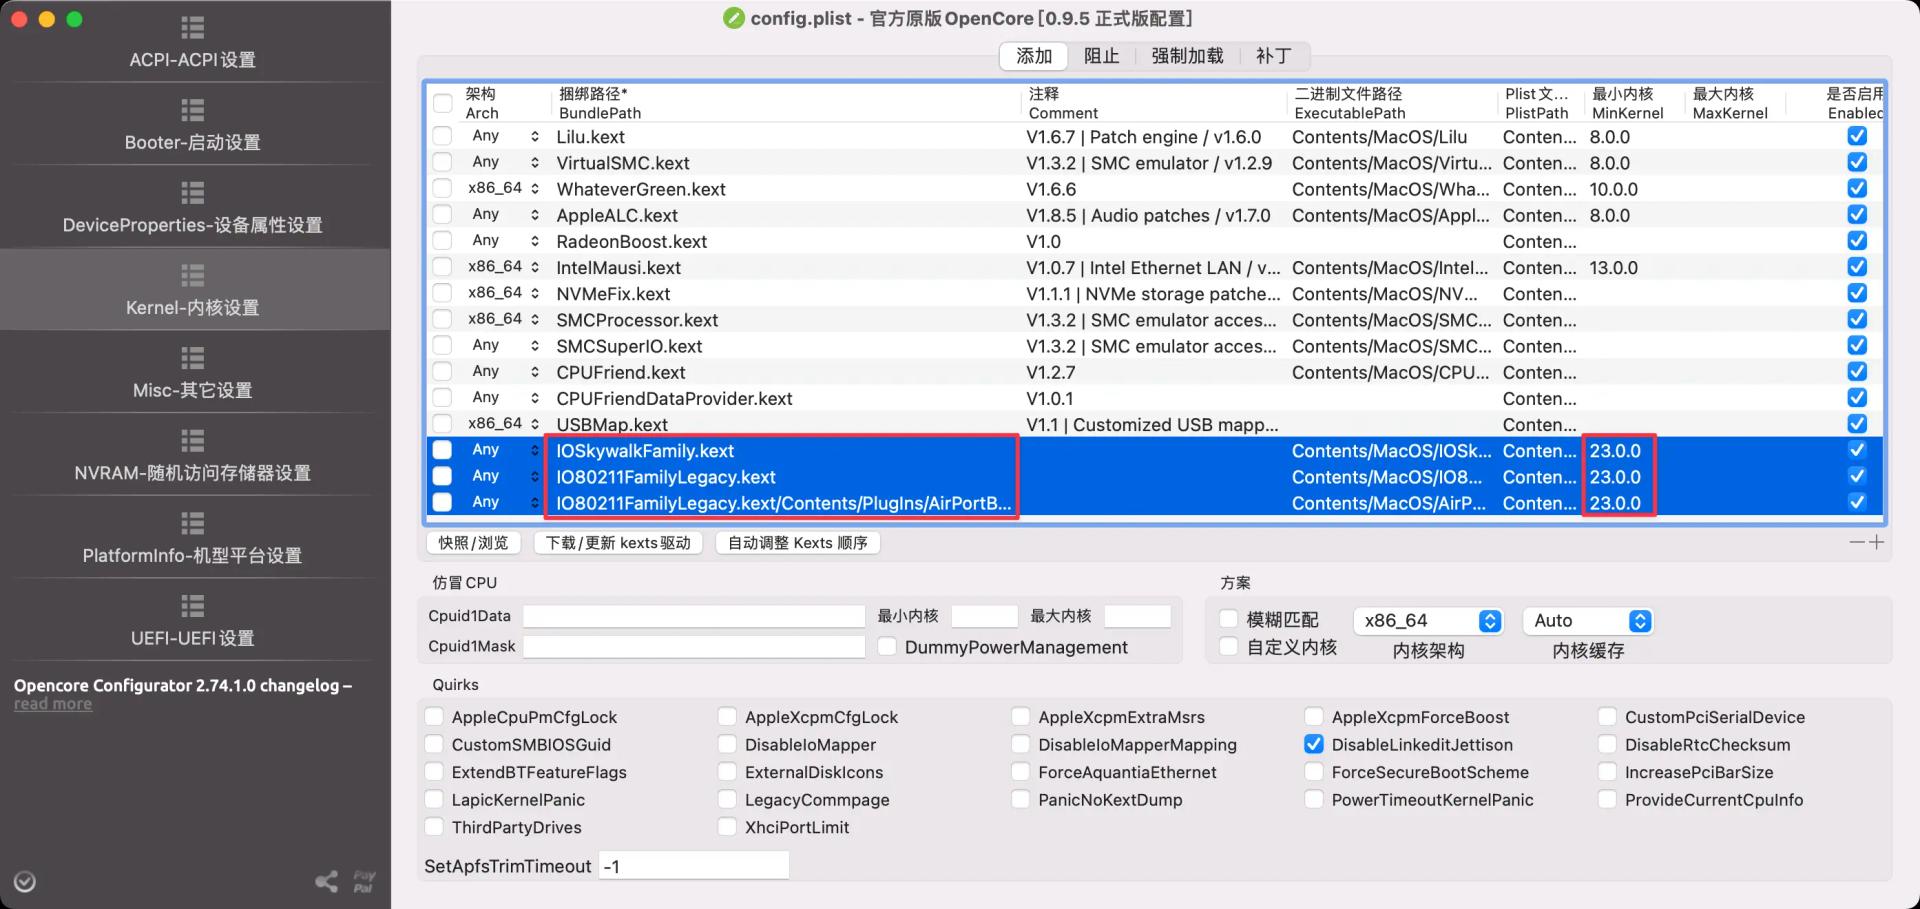
Task: Click the share icon in sidebar footer
Action: 326,881
